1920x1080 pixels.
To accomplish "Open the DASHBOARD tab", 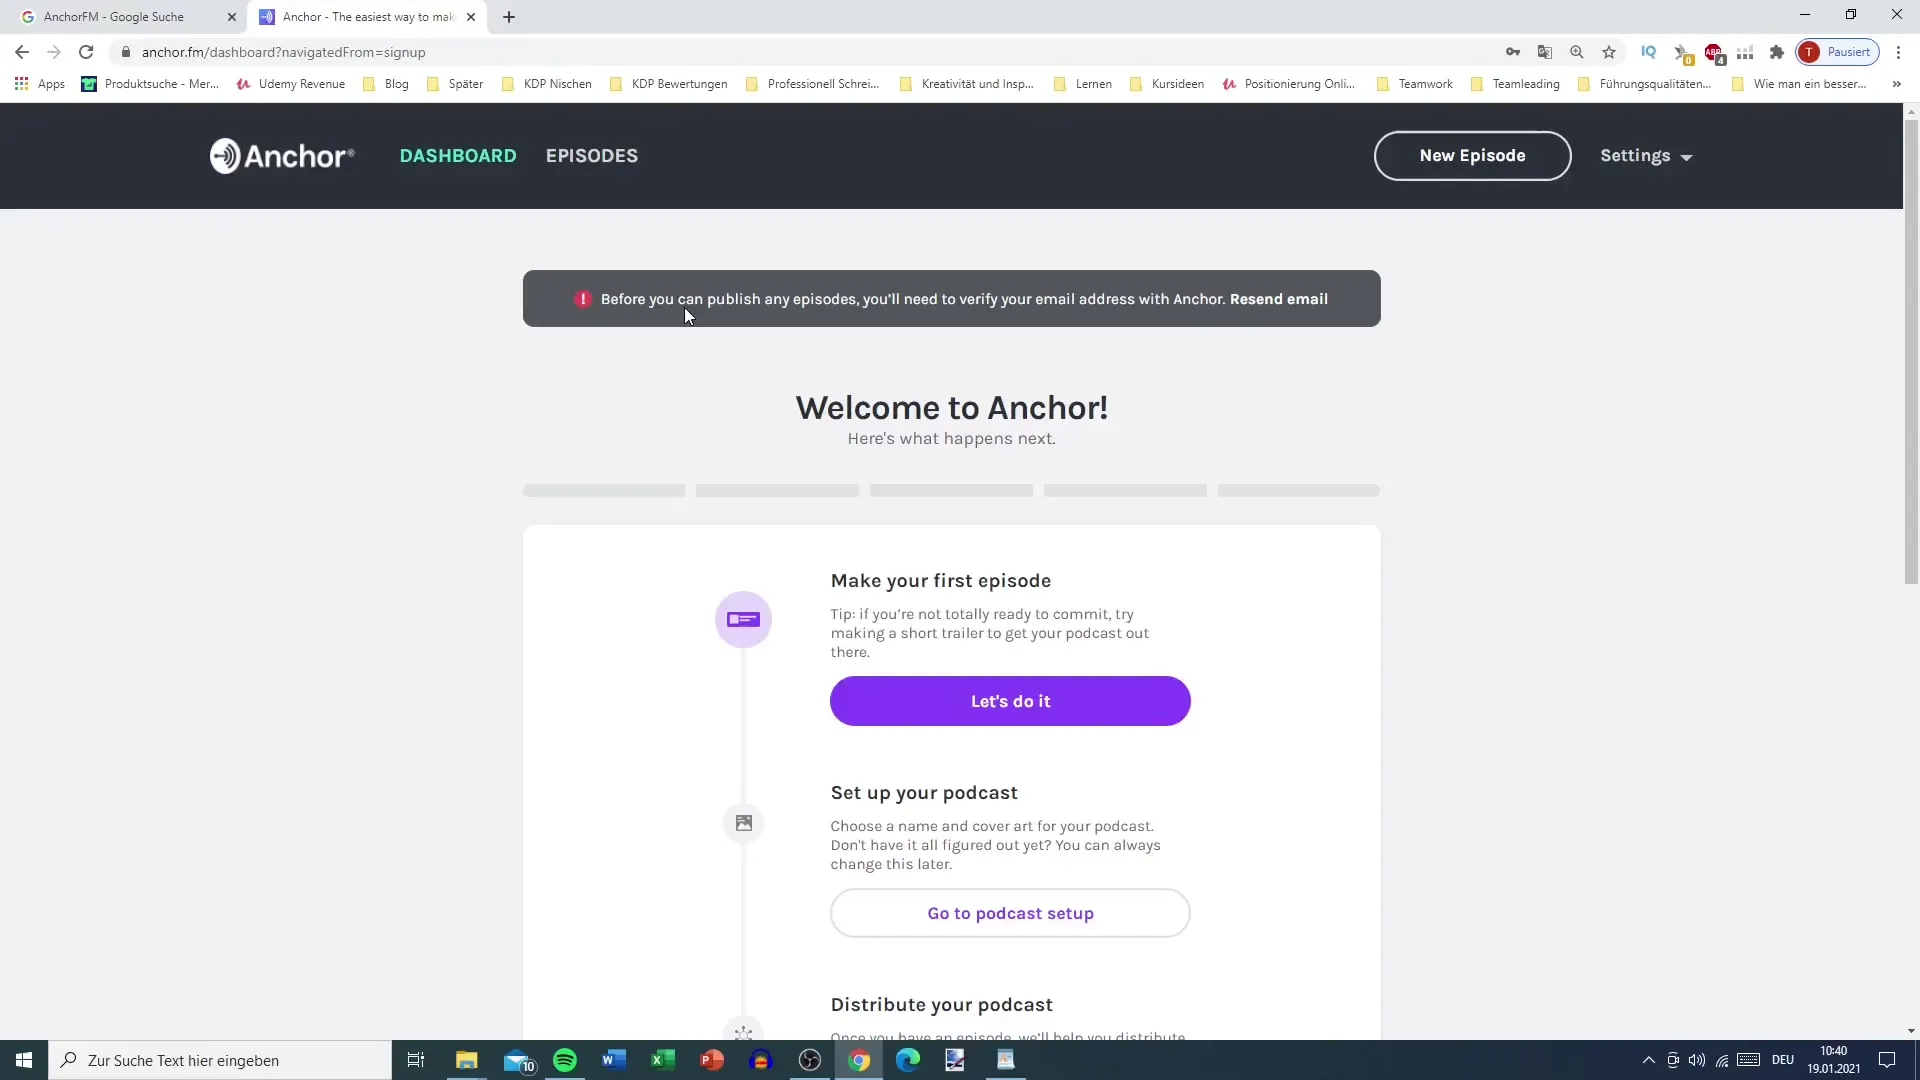I will 458,156.
